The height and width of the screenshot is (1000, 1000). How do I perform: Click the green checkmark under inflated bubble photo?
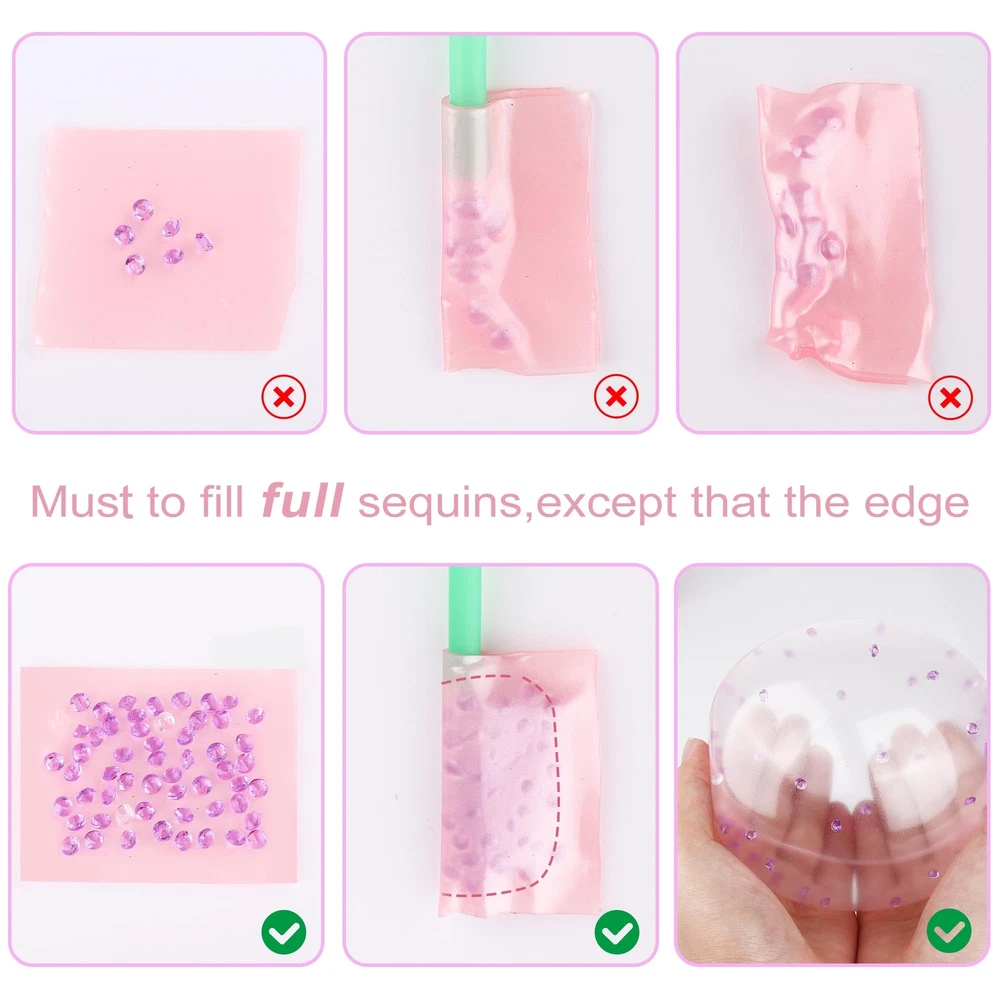[949, 930]
